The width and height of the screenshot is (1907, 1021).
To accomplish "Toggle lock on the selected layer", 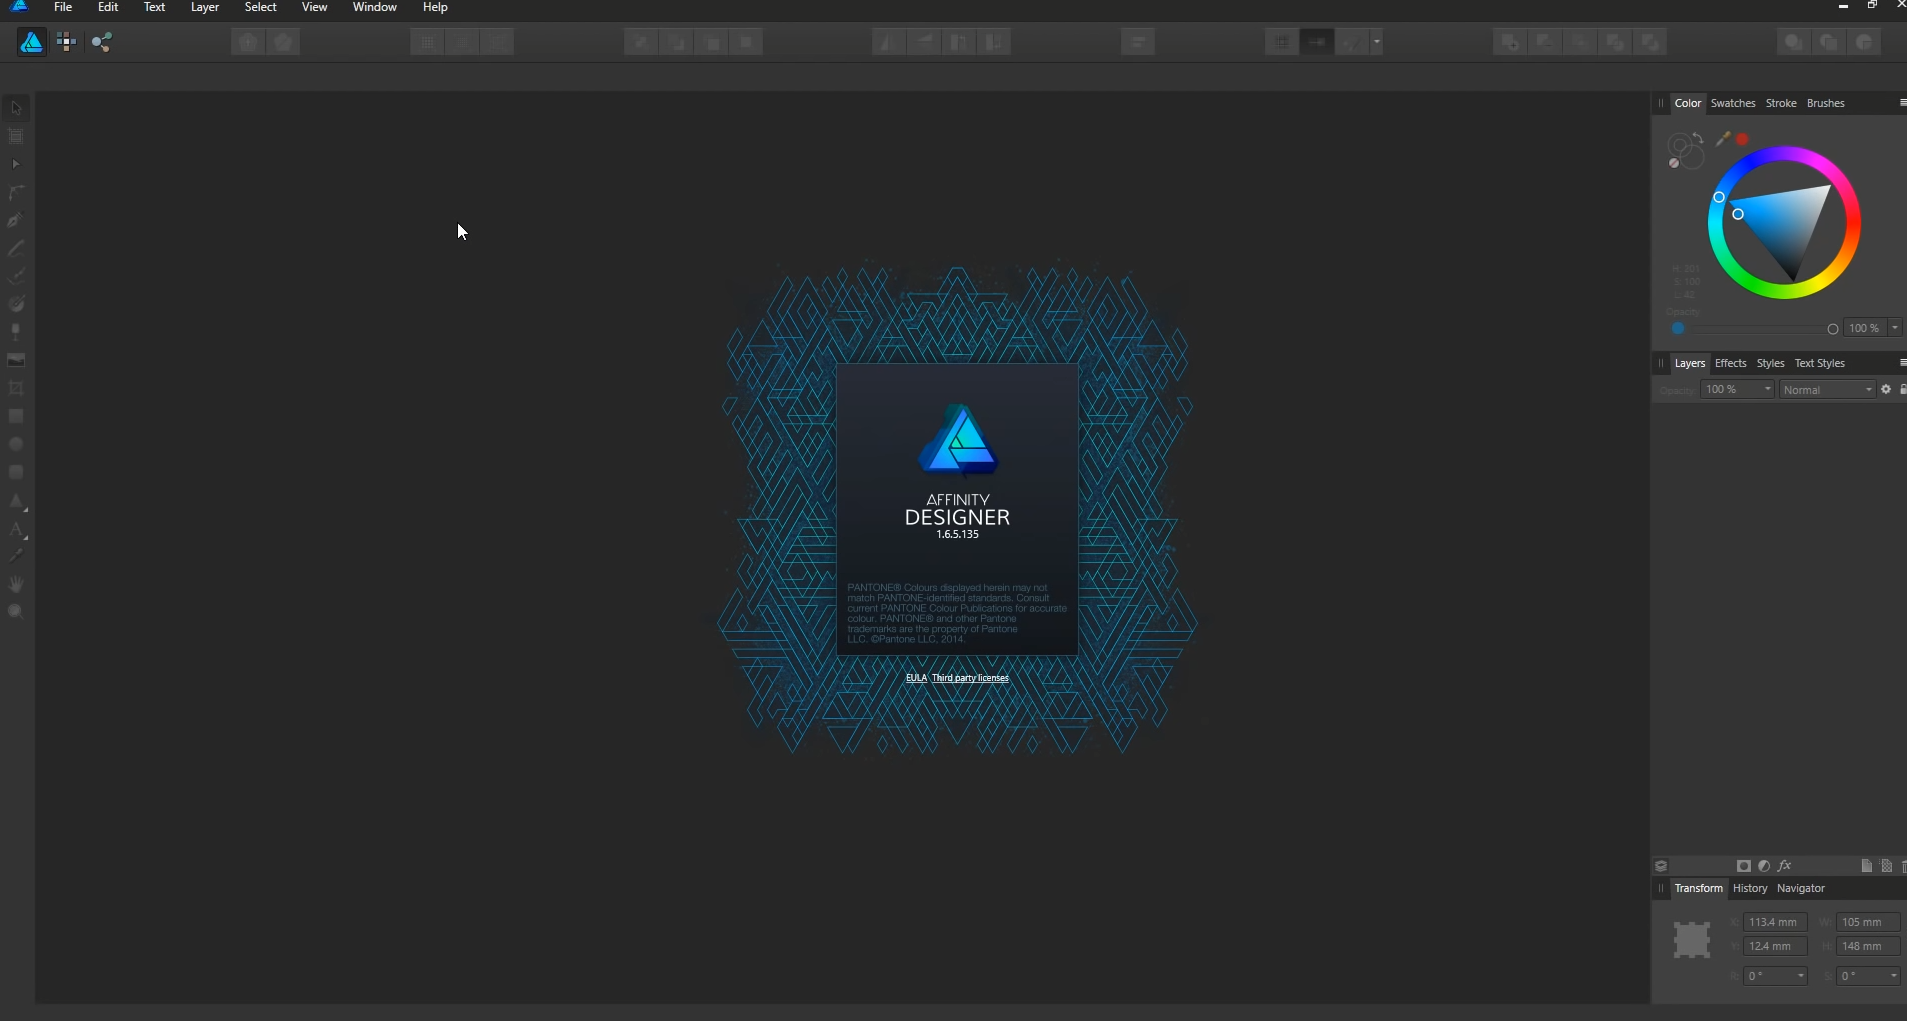I will pyautogui.click(x=1903, y=389).
